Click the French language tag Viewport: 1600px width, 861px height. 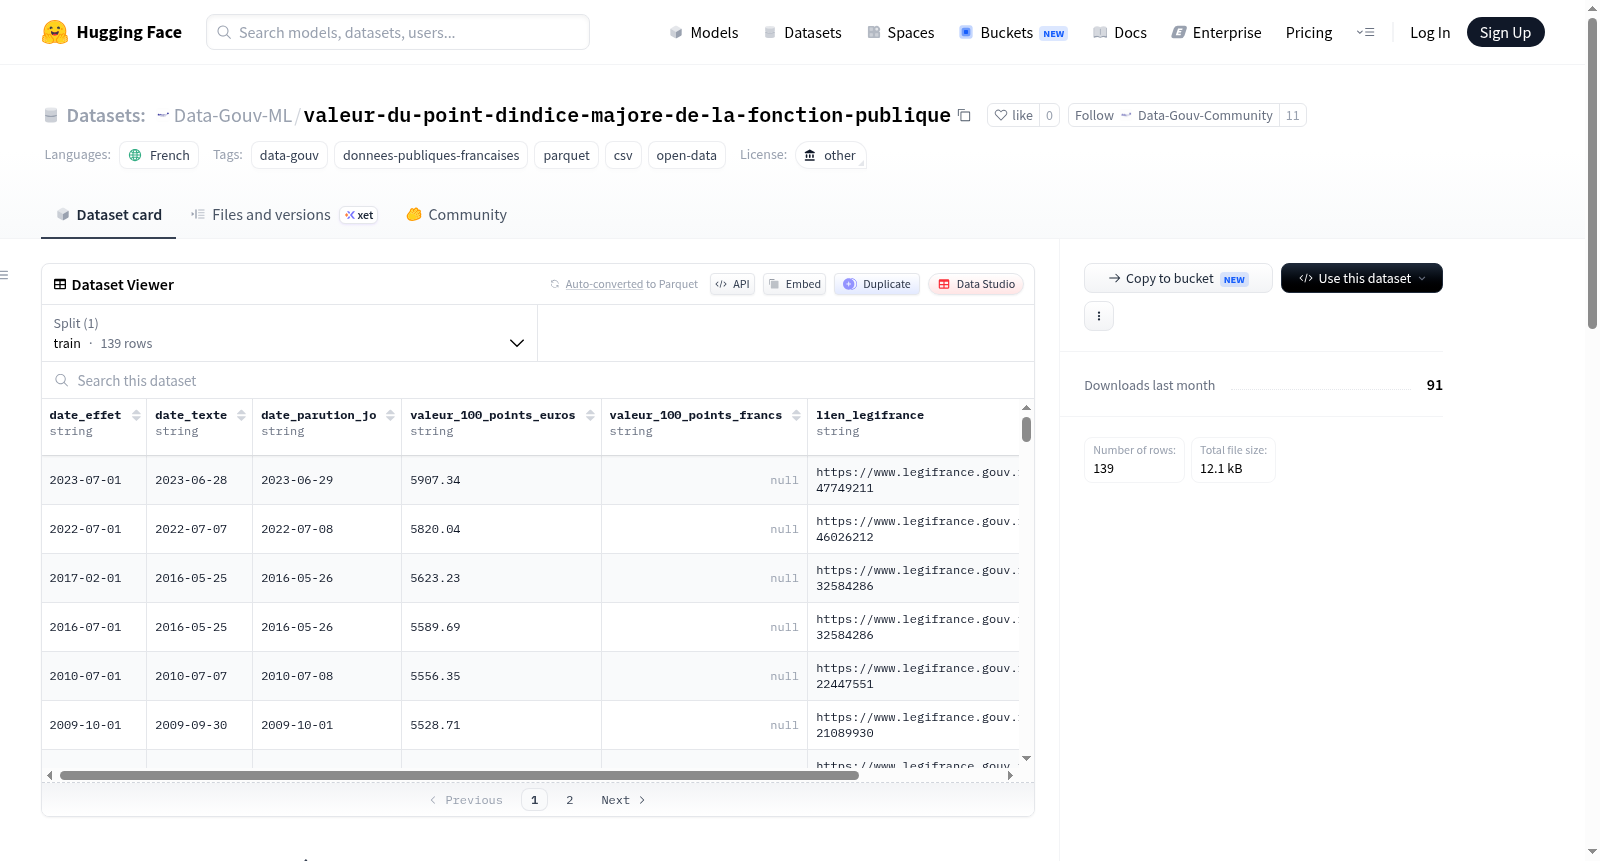(x=159, y=155)
